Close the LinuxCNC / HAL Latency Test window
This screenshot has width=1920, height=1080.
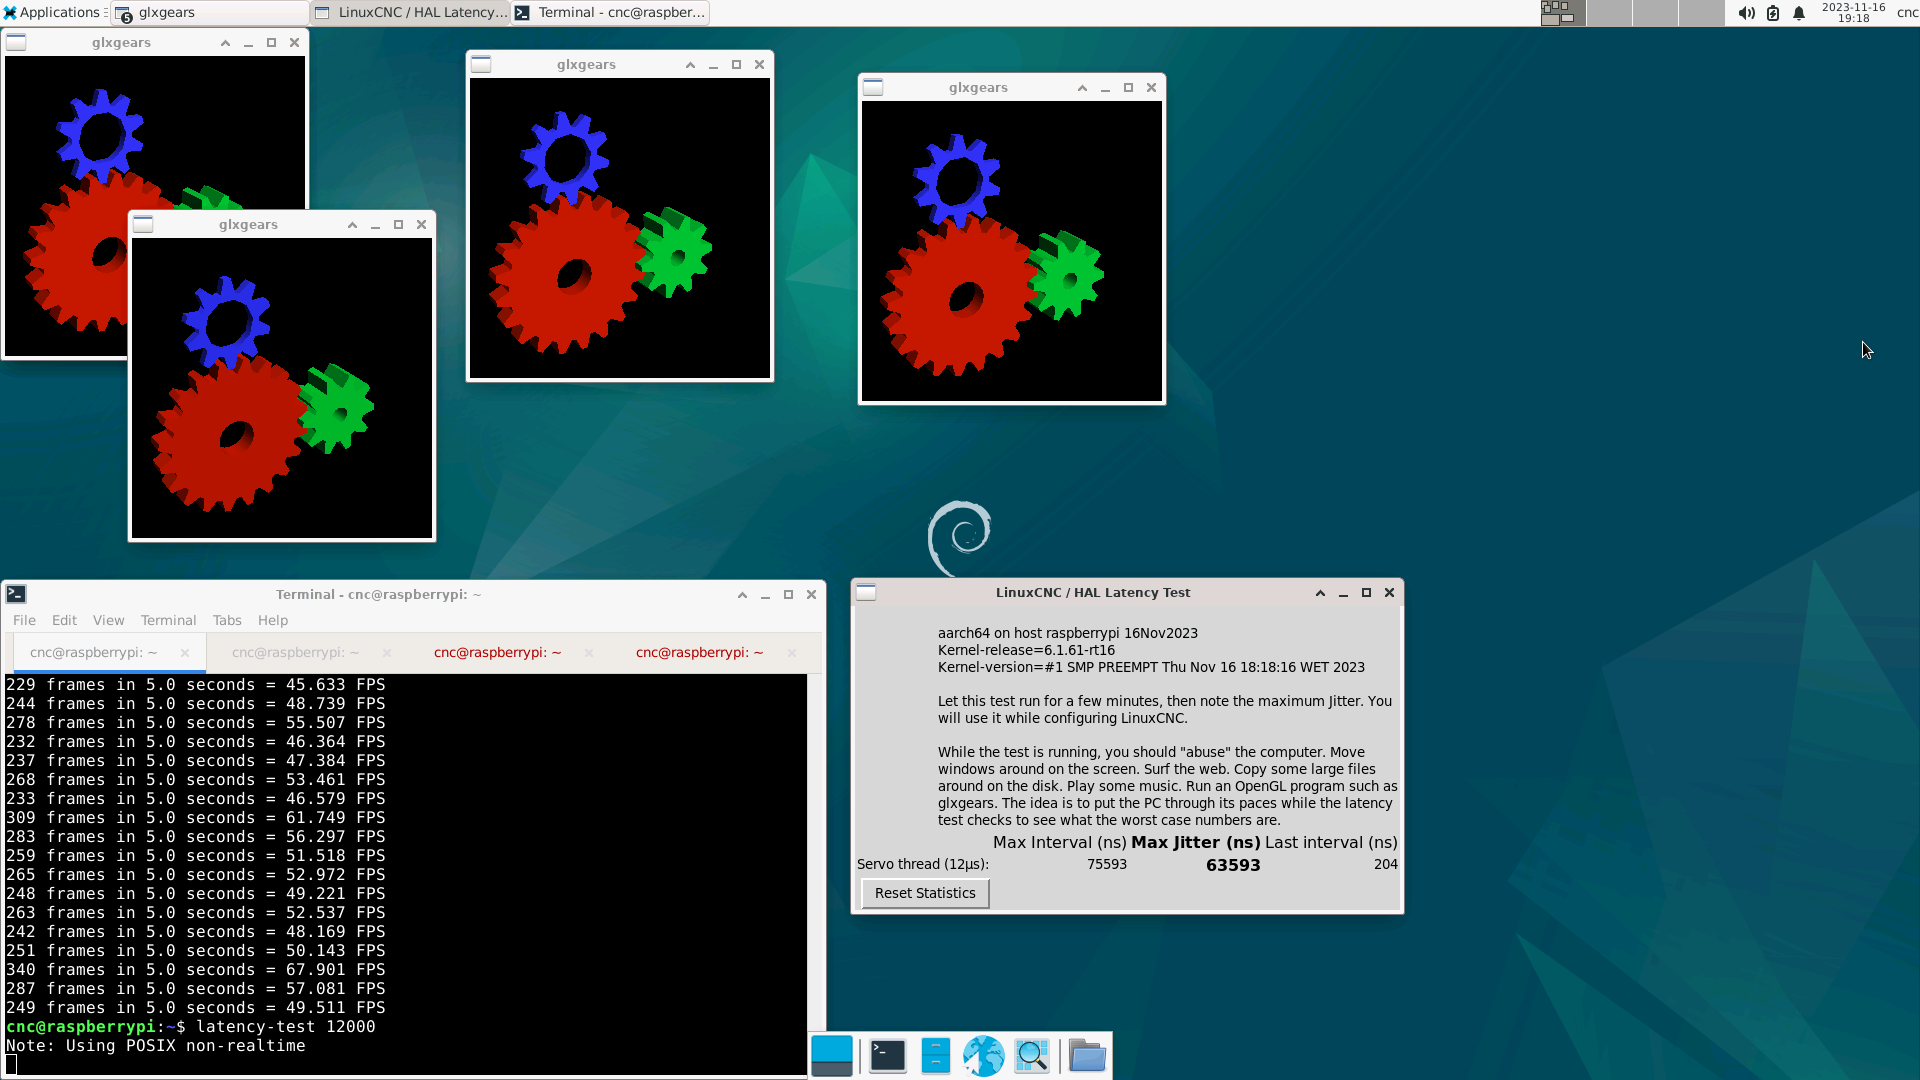[x=1389, y=593]
